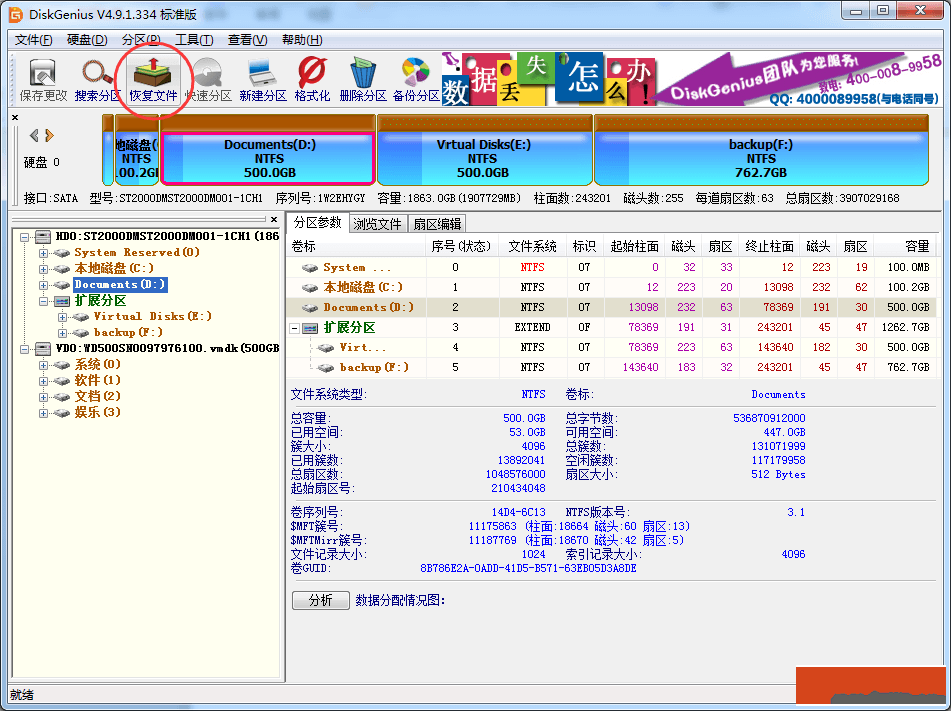Click the VD0 virtual disk icon in the tree

click(43, 348)
